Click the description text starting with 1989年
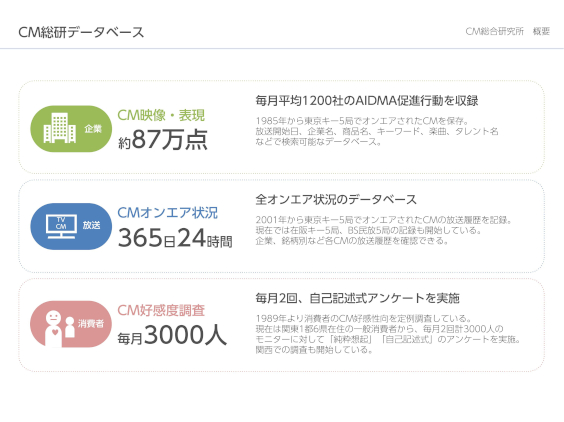 pyautogui.click(x=388, y=334)
